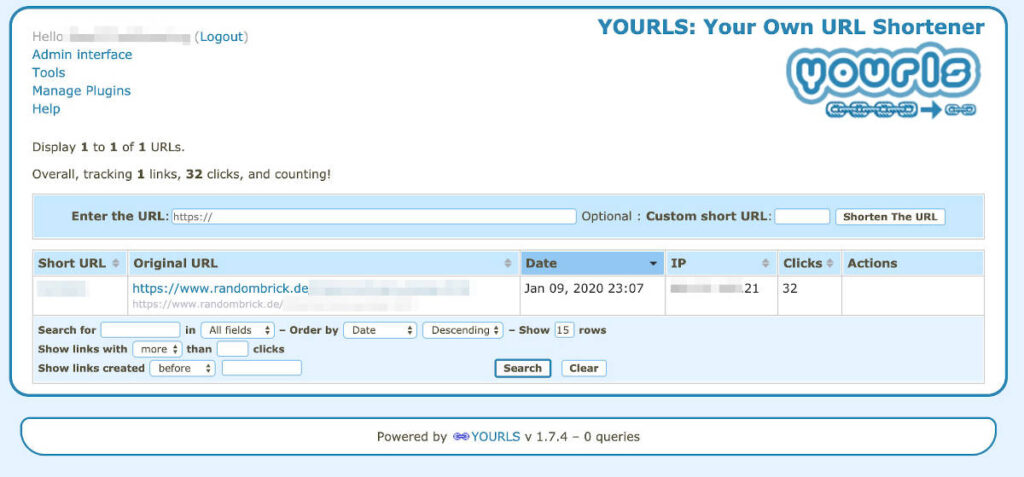The image size is (1024, 477).
Task: Click the IP column header label
Action: (x=677, y=263)
